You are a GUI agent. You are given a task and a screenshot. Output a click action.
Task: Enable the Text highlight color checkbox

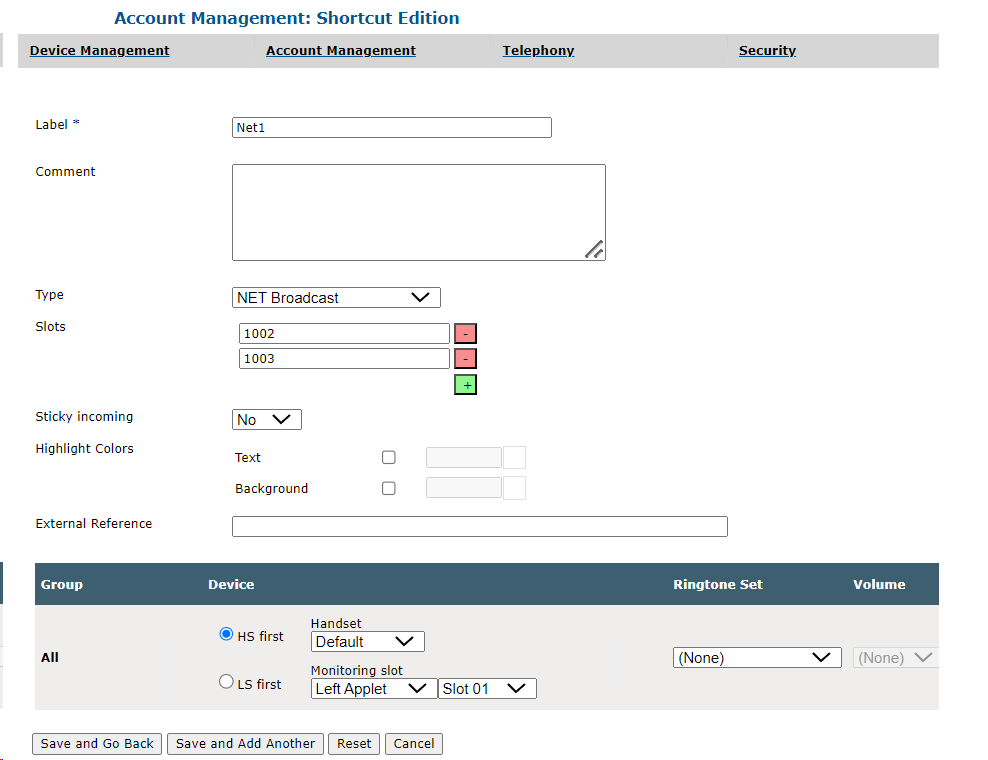click(389, 458)
